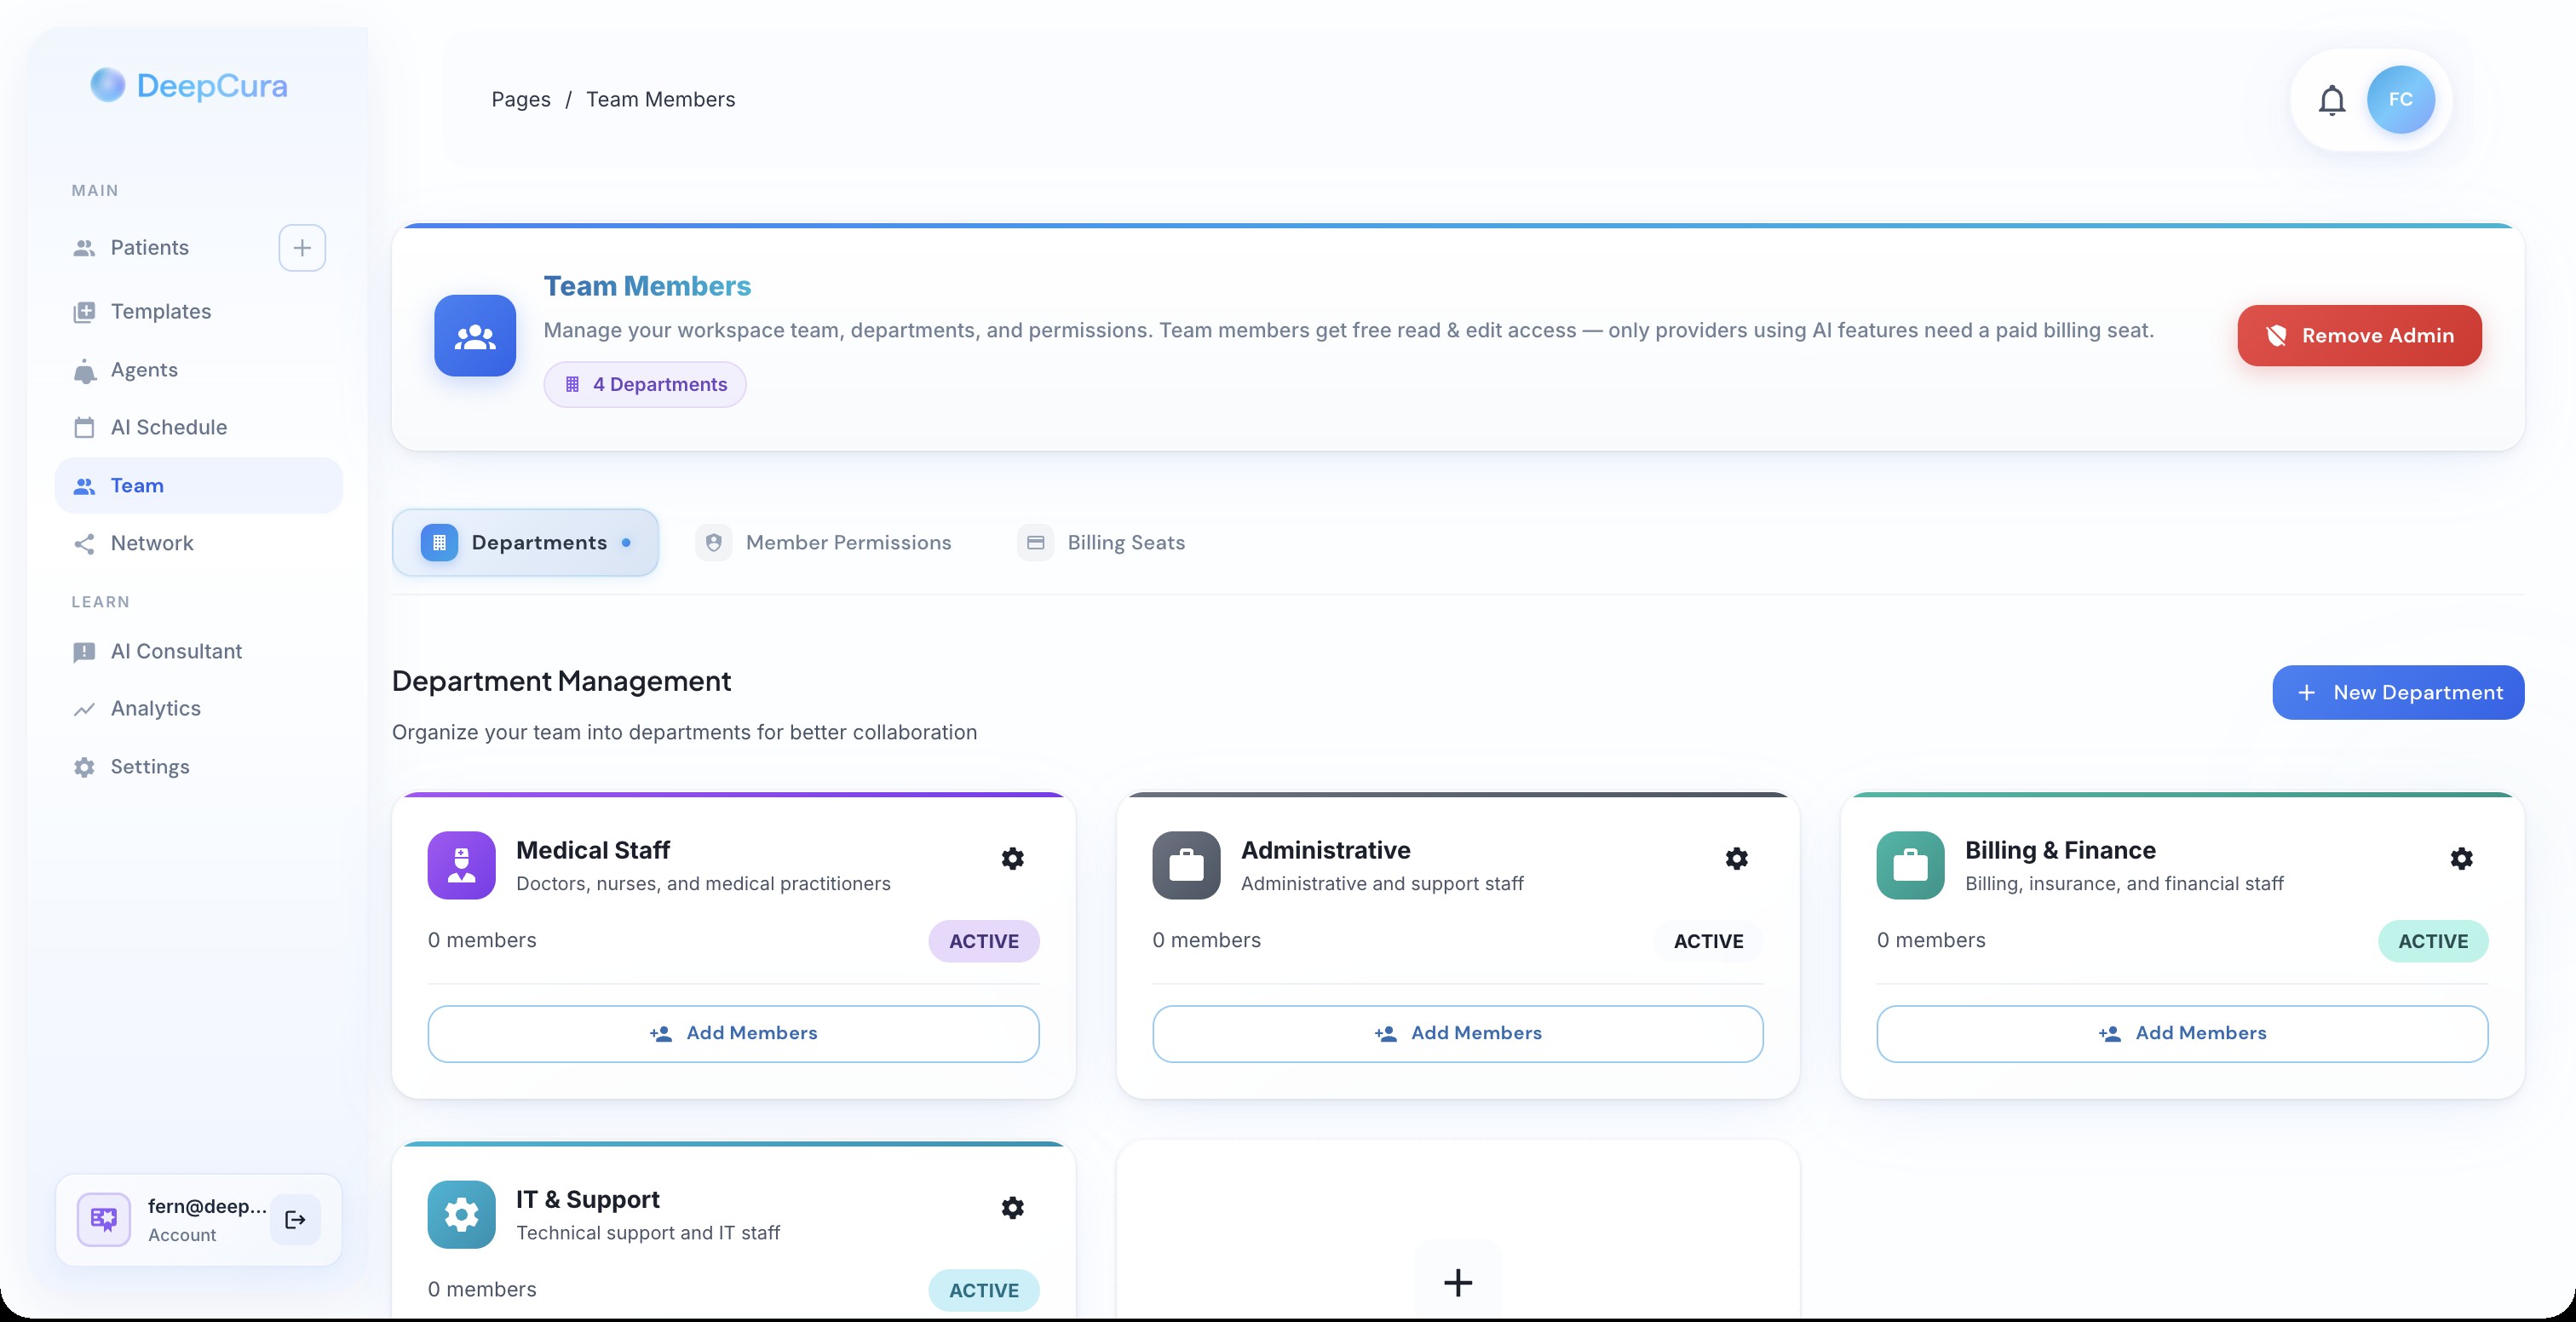Click the account badge icon
Screen dimensions: 2576x1322
coord(104,1220)
